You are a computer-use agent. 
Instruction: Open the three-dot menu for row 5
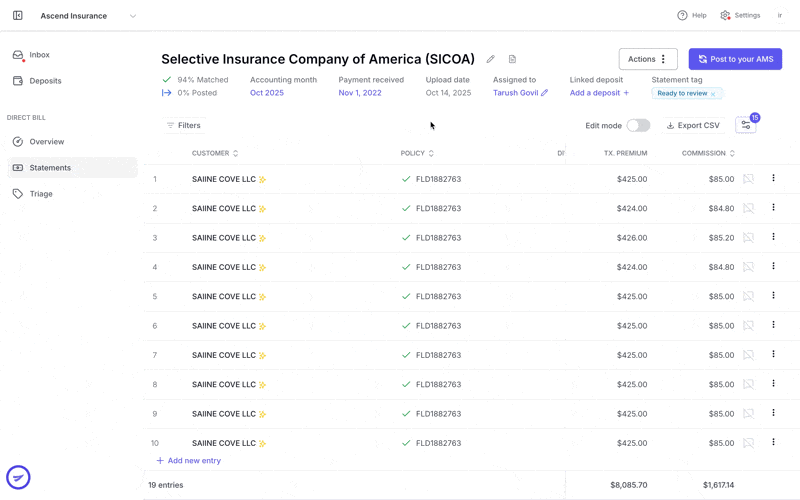(x=773, y=295)
